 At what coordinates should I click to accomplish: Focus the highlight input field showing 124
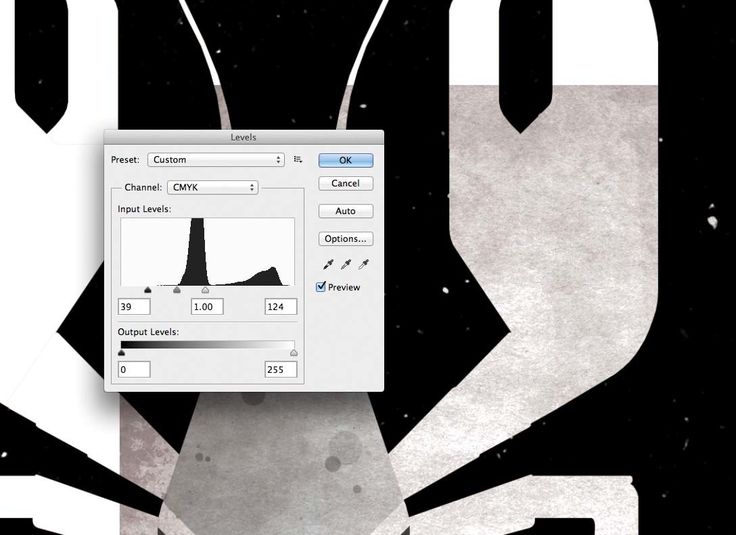(281, 306)
